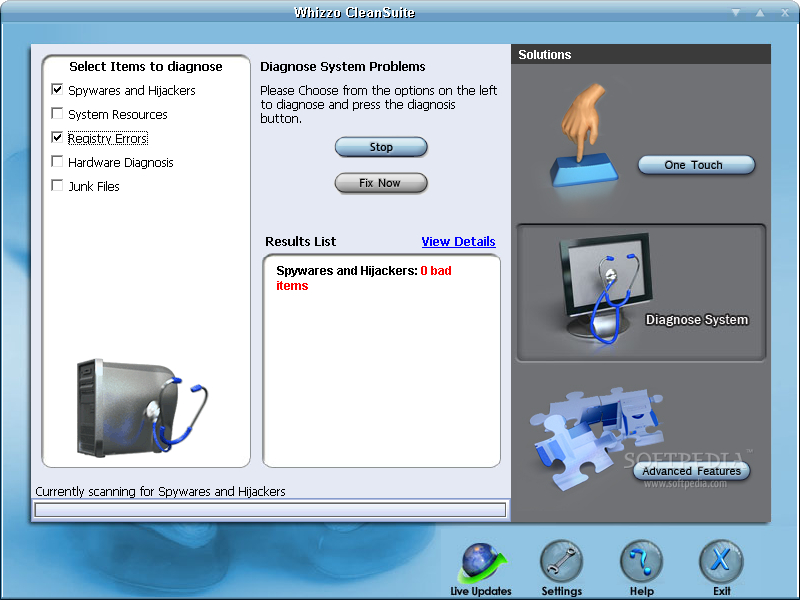Click the One Touch hand icon
This screenshot has width=800, height=600.
[x=583, y=135]
